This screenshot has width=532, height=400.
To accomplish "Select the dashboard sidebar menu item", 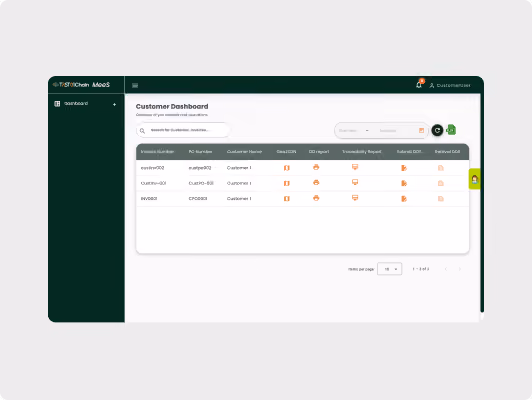I will tap(86, 104).
